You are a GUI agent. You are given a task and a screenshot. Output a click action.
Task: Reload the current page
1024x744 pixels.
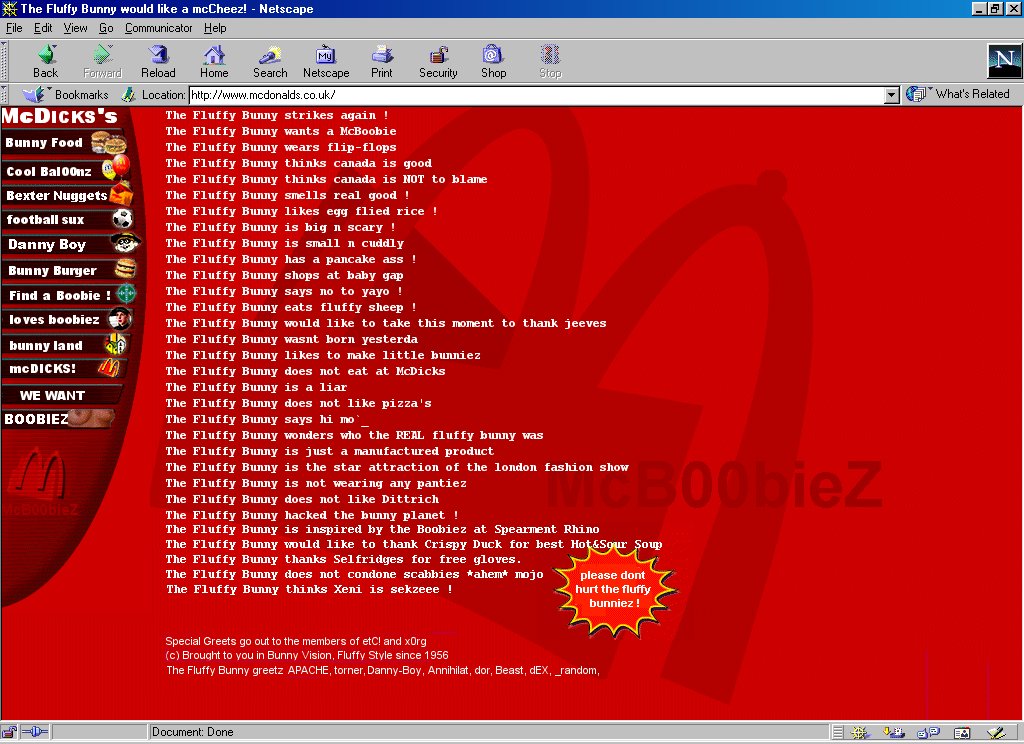158,61
